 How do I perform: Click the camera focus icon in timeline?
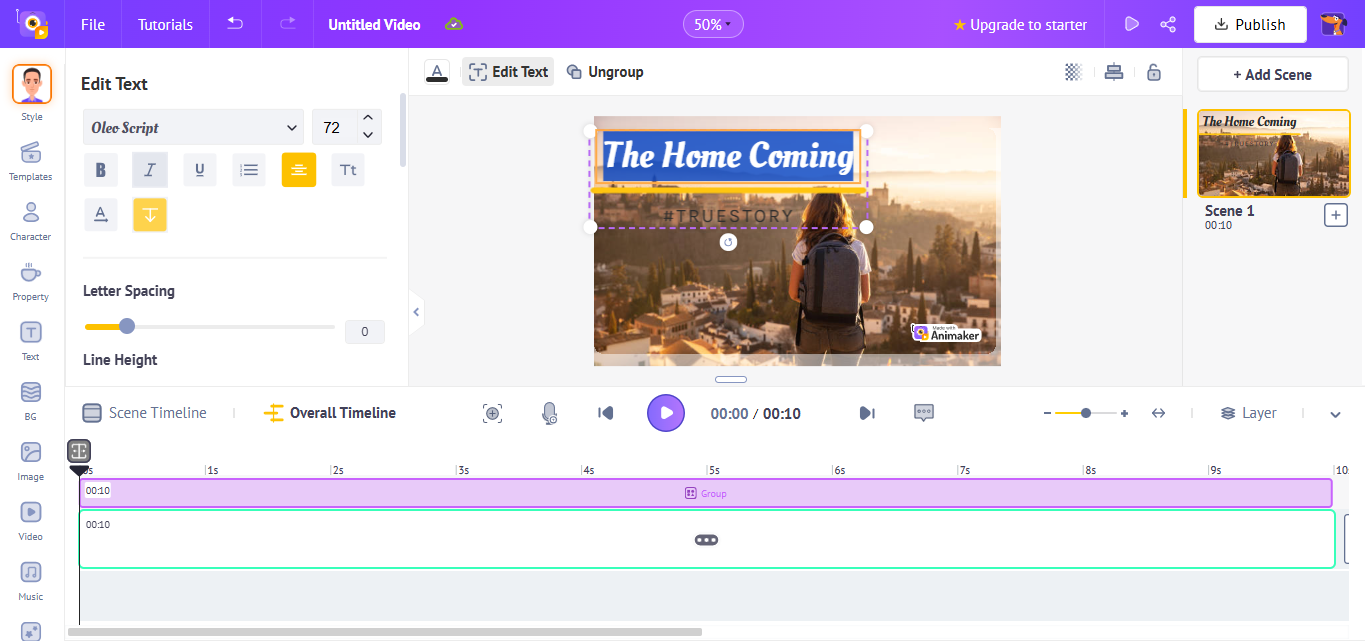[x=492, y=413]
